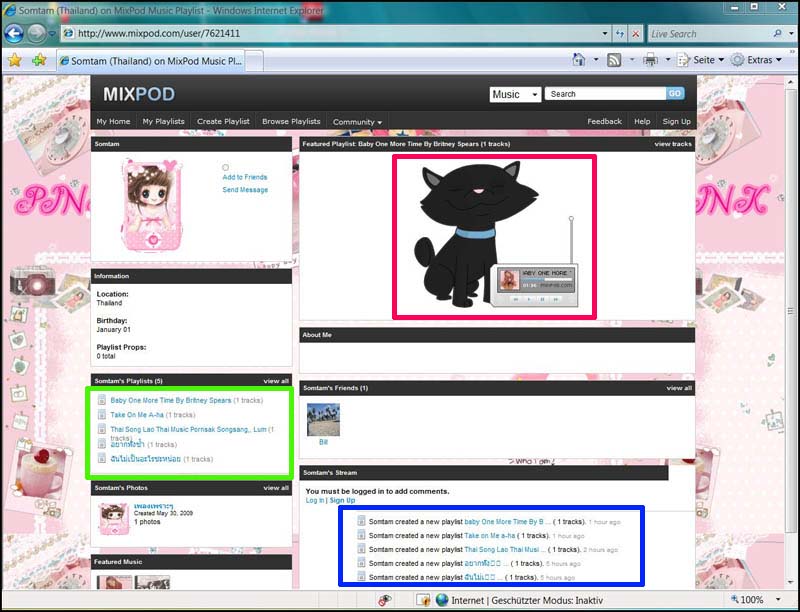Click the security certificate status icon
This screenshot has height=612, width=800.
(422, 600)
